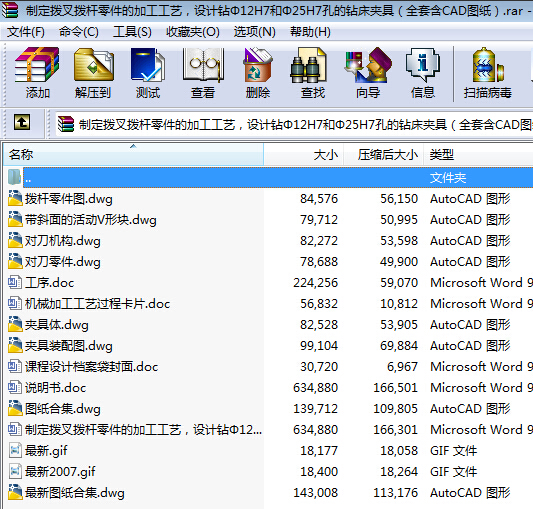The image size is (533, 509).
Task: Sort by the 名称 column header
Action: click(x=133, y=155)
